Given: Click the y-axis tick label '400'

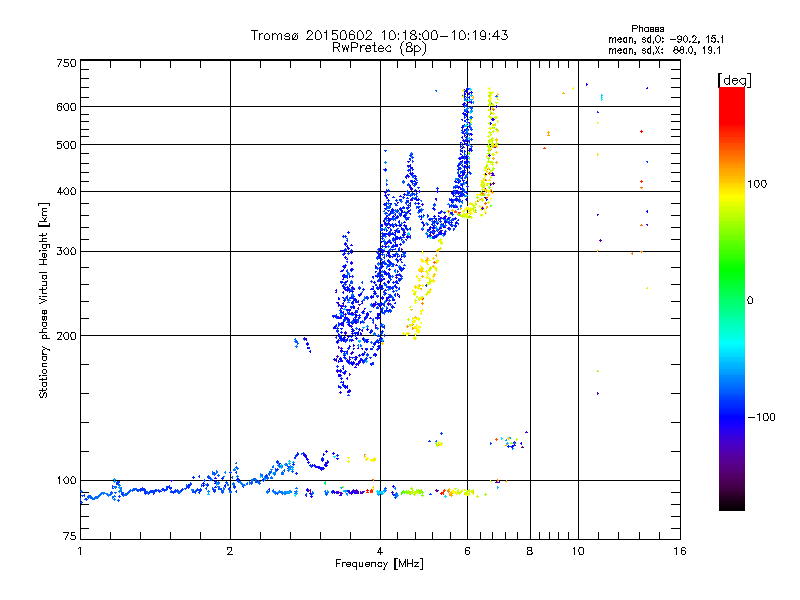Looking at the screenshot, I should click(66, 192).
